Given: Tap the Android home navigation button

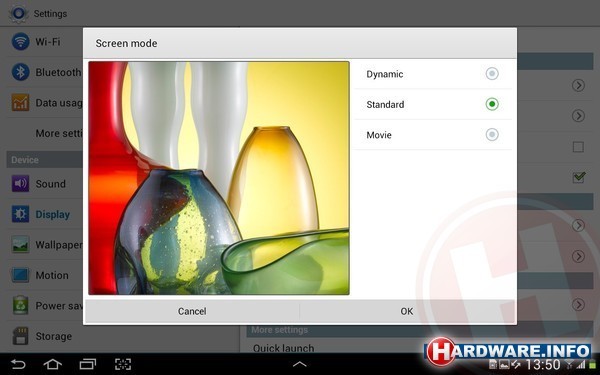Looking at the screenshot, I should click(x=52, y=364).
